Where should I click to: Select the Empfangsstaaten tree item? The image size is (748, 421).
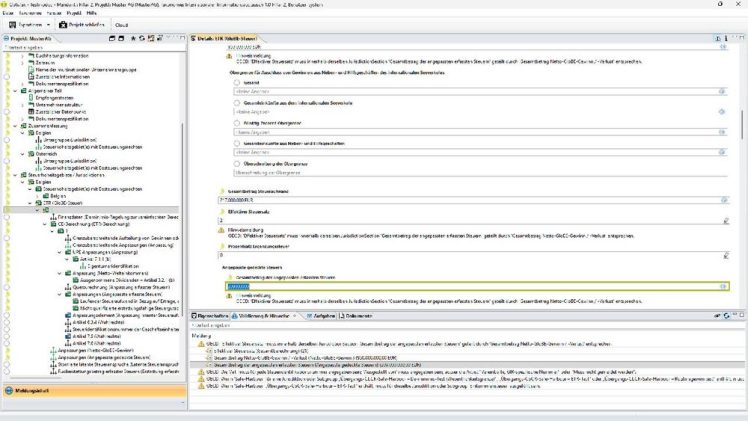click(x=54, y=98)
